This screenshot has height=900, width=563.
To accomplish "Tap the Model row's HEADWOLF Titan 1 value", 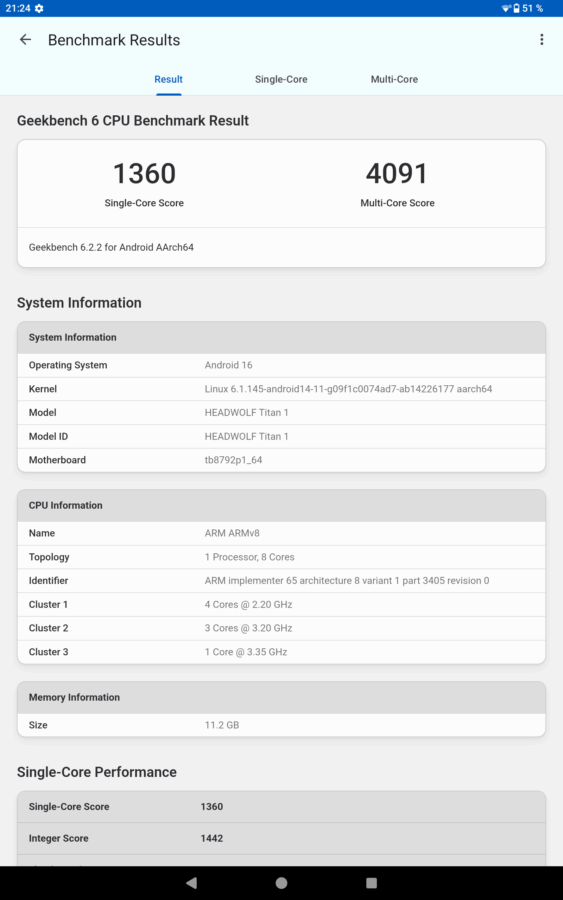I will [x=246, y=412].
